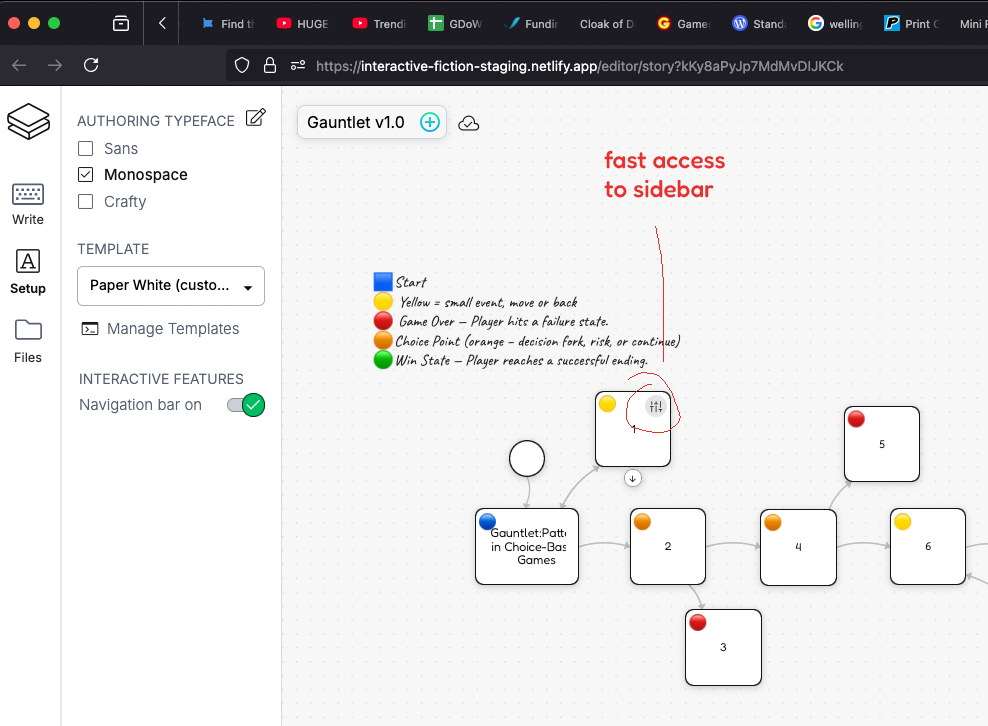988x726 pixels.
Task: Switch to the Find browser tab
Action: coord(227,23)
